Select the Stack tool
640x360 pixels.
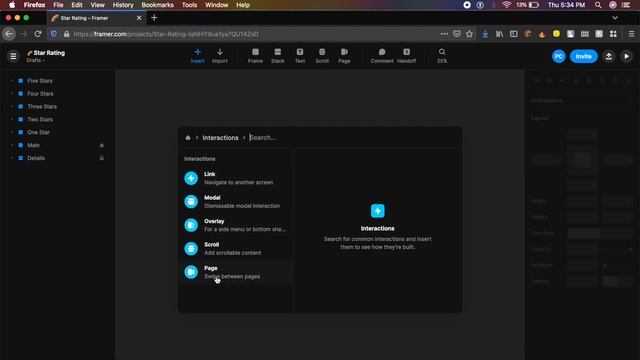pyautogui.click(x=278, y=56)
